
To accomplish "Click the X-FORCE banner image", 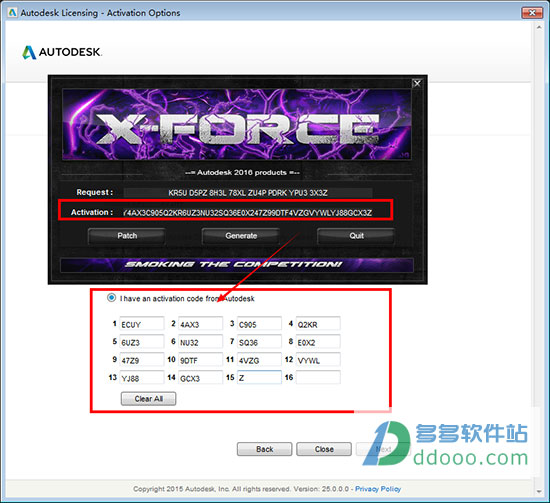I will tap(237, 124).
